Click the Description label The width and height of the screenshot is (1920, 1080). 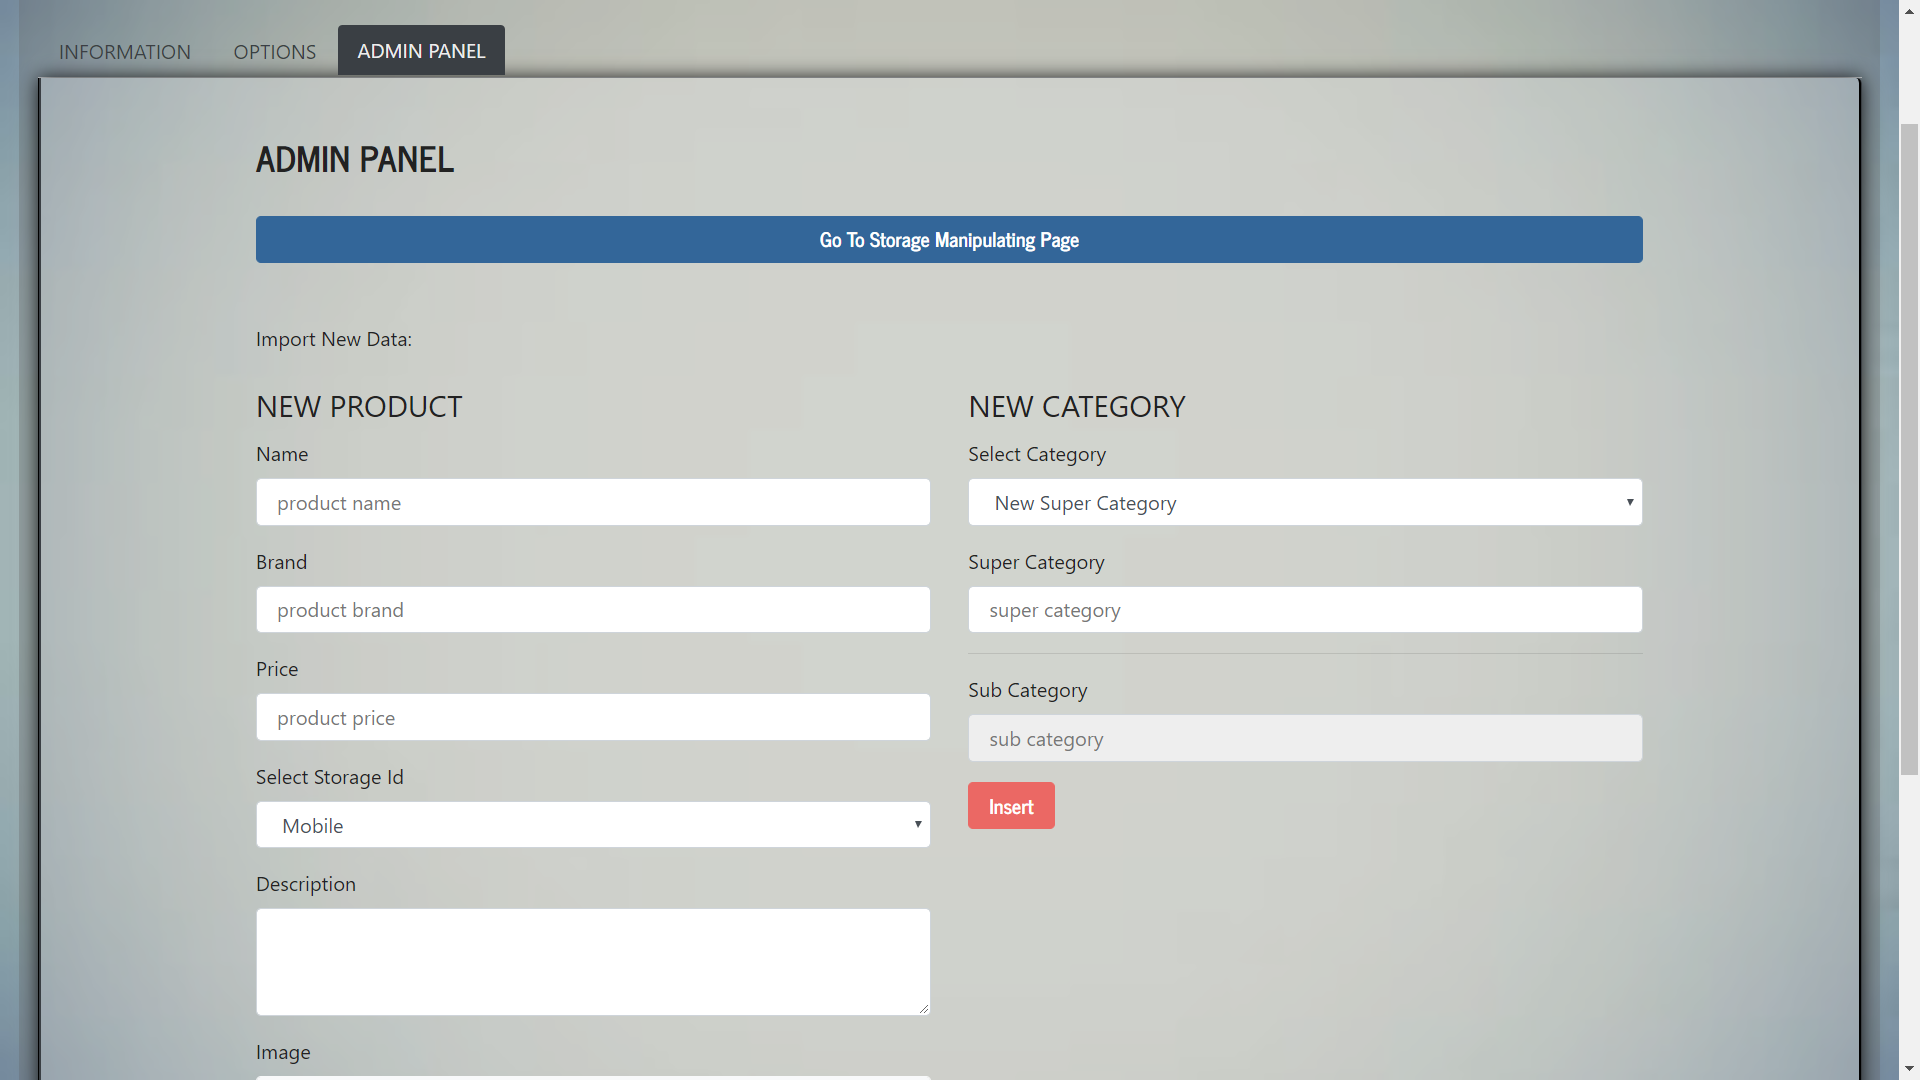click(x=306, y=884)
